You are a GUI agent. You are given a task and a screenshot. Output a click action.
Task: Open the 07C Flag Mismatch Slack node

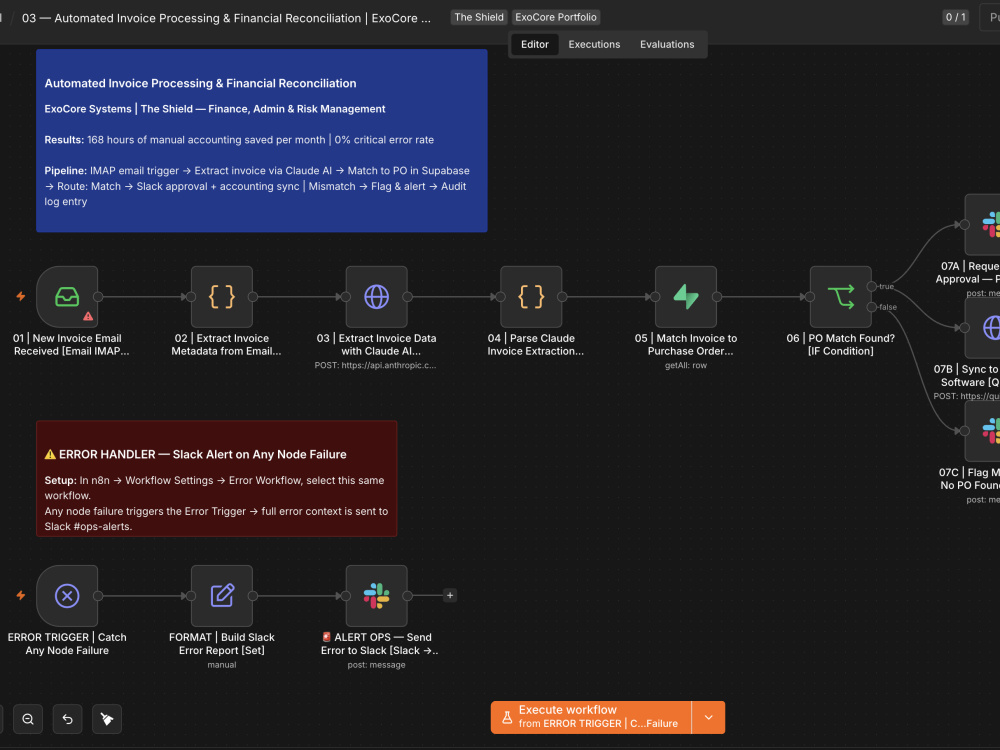click(x=983, y=430)
